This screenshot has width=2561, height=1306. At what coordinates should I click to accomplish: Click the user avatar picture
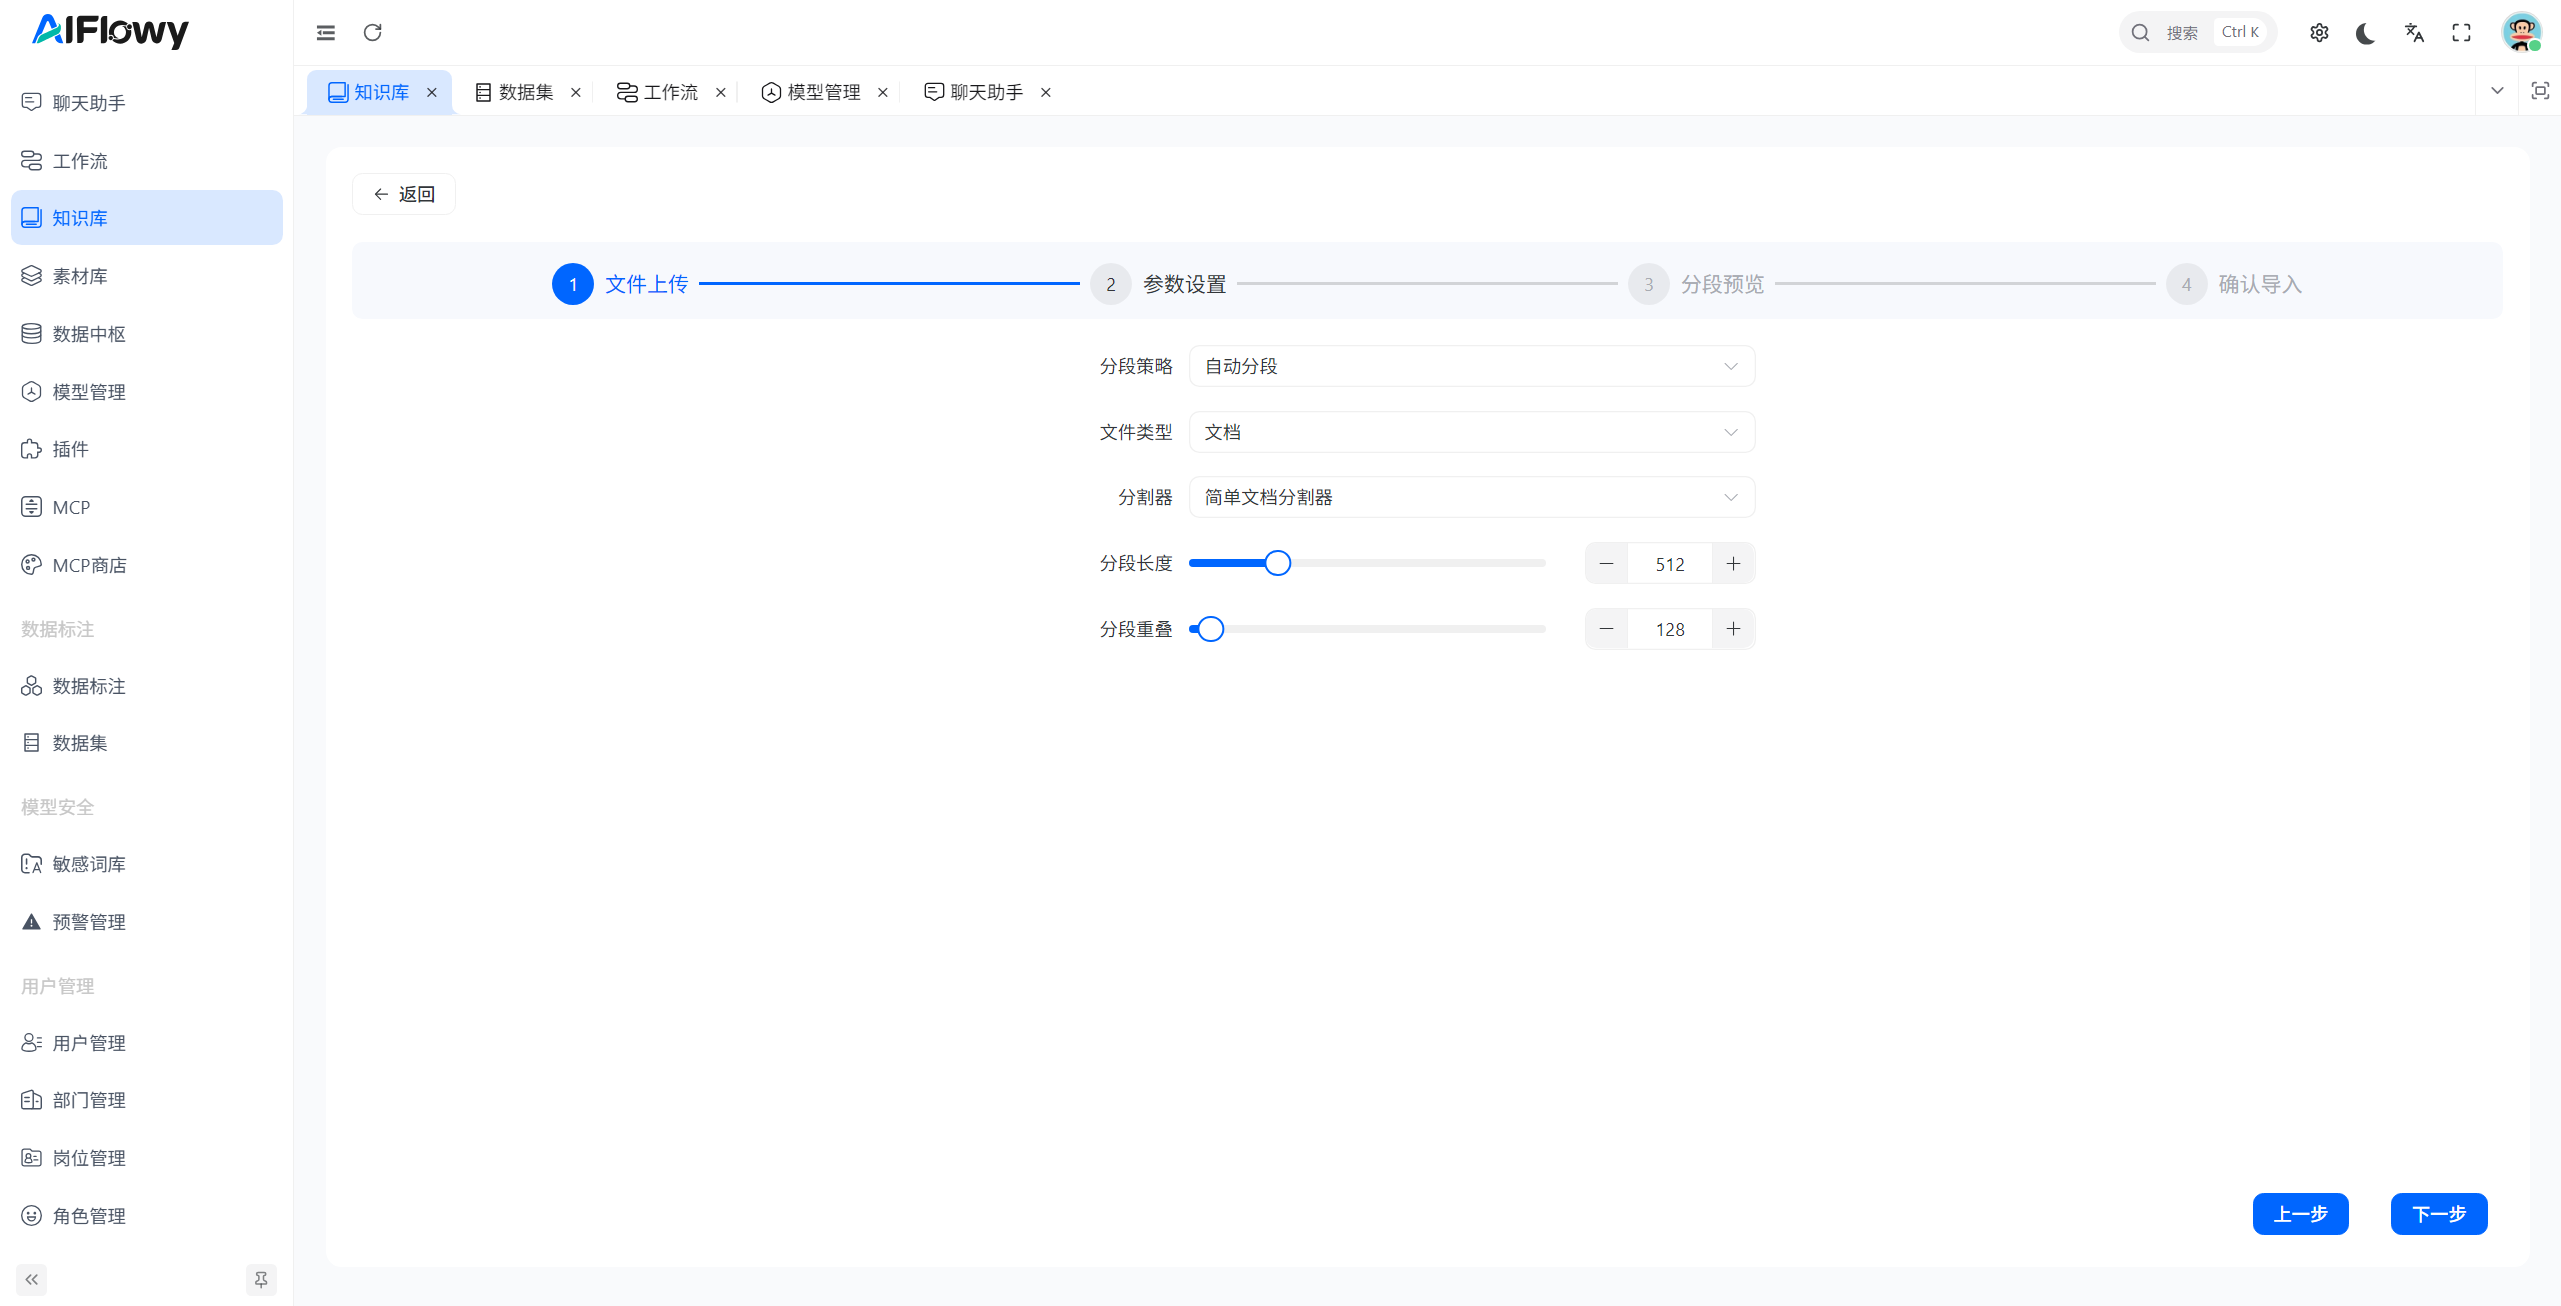pos(2521,33)
